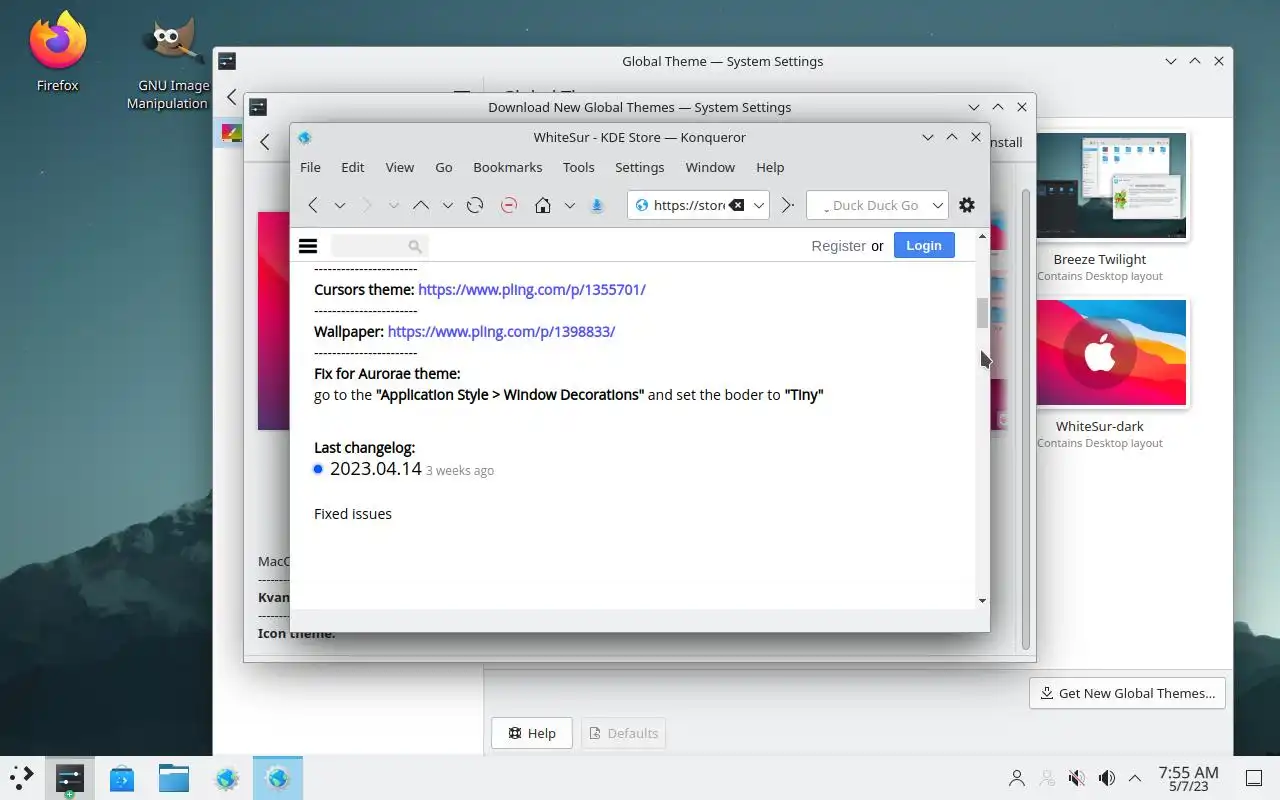Stop loading with red stop icon
This screenshot has height=800, width=1280.
509,205
